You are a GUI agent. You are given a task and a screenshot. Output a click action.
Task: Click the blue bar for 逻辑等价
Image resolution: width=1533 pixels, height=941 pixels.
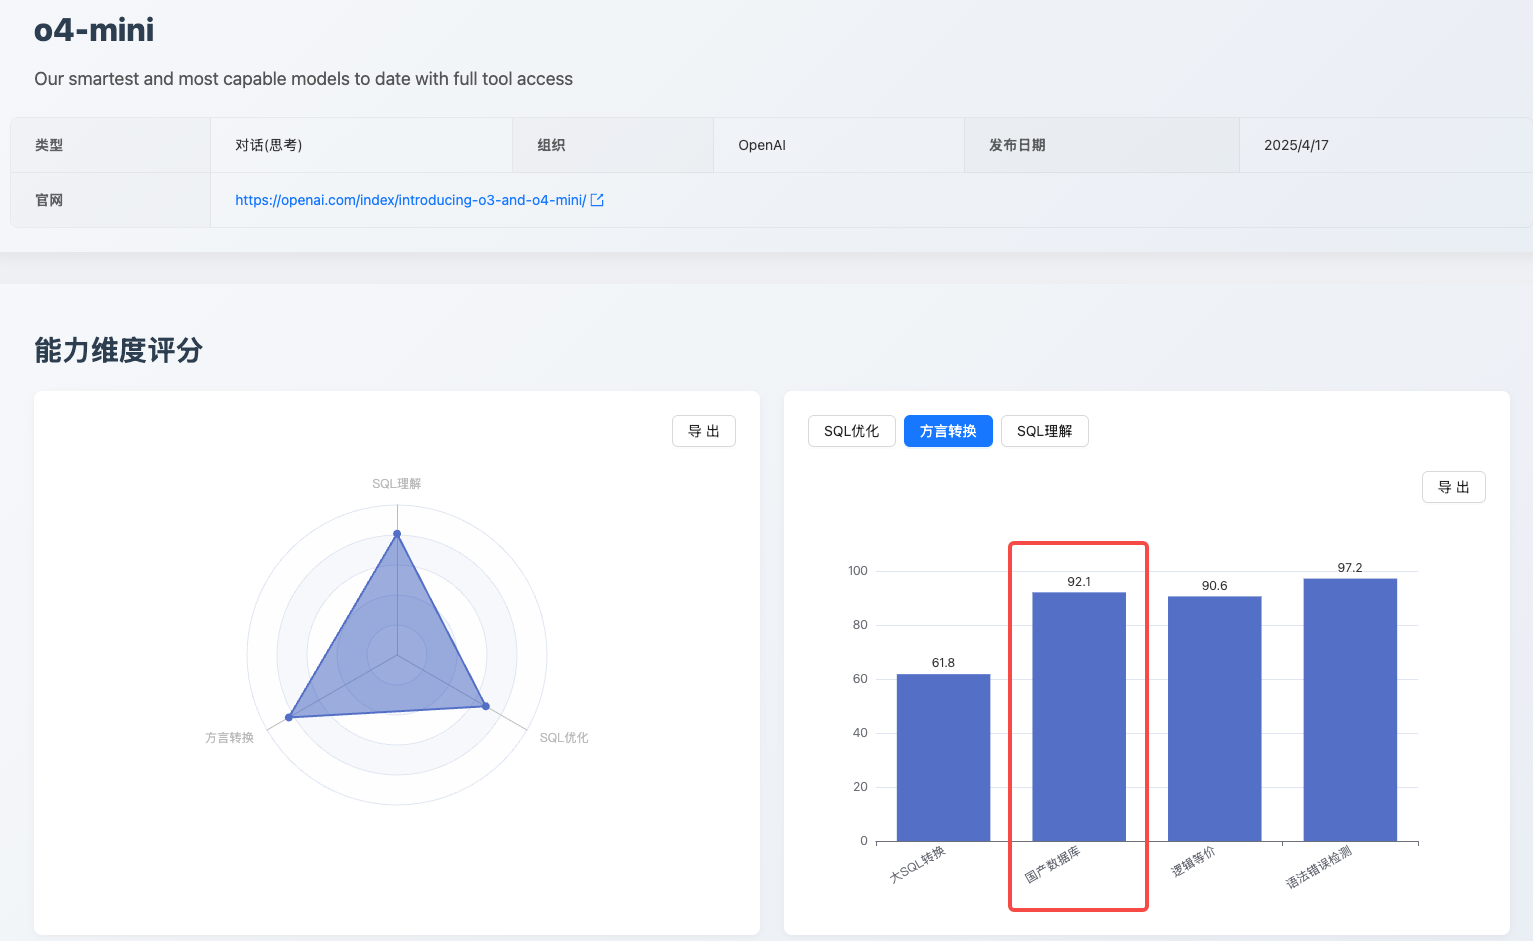pos(1215,718)
